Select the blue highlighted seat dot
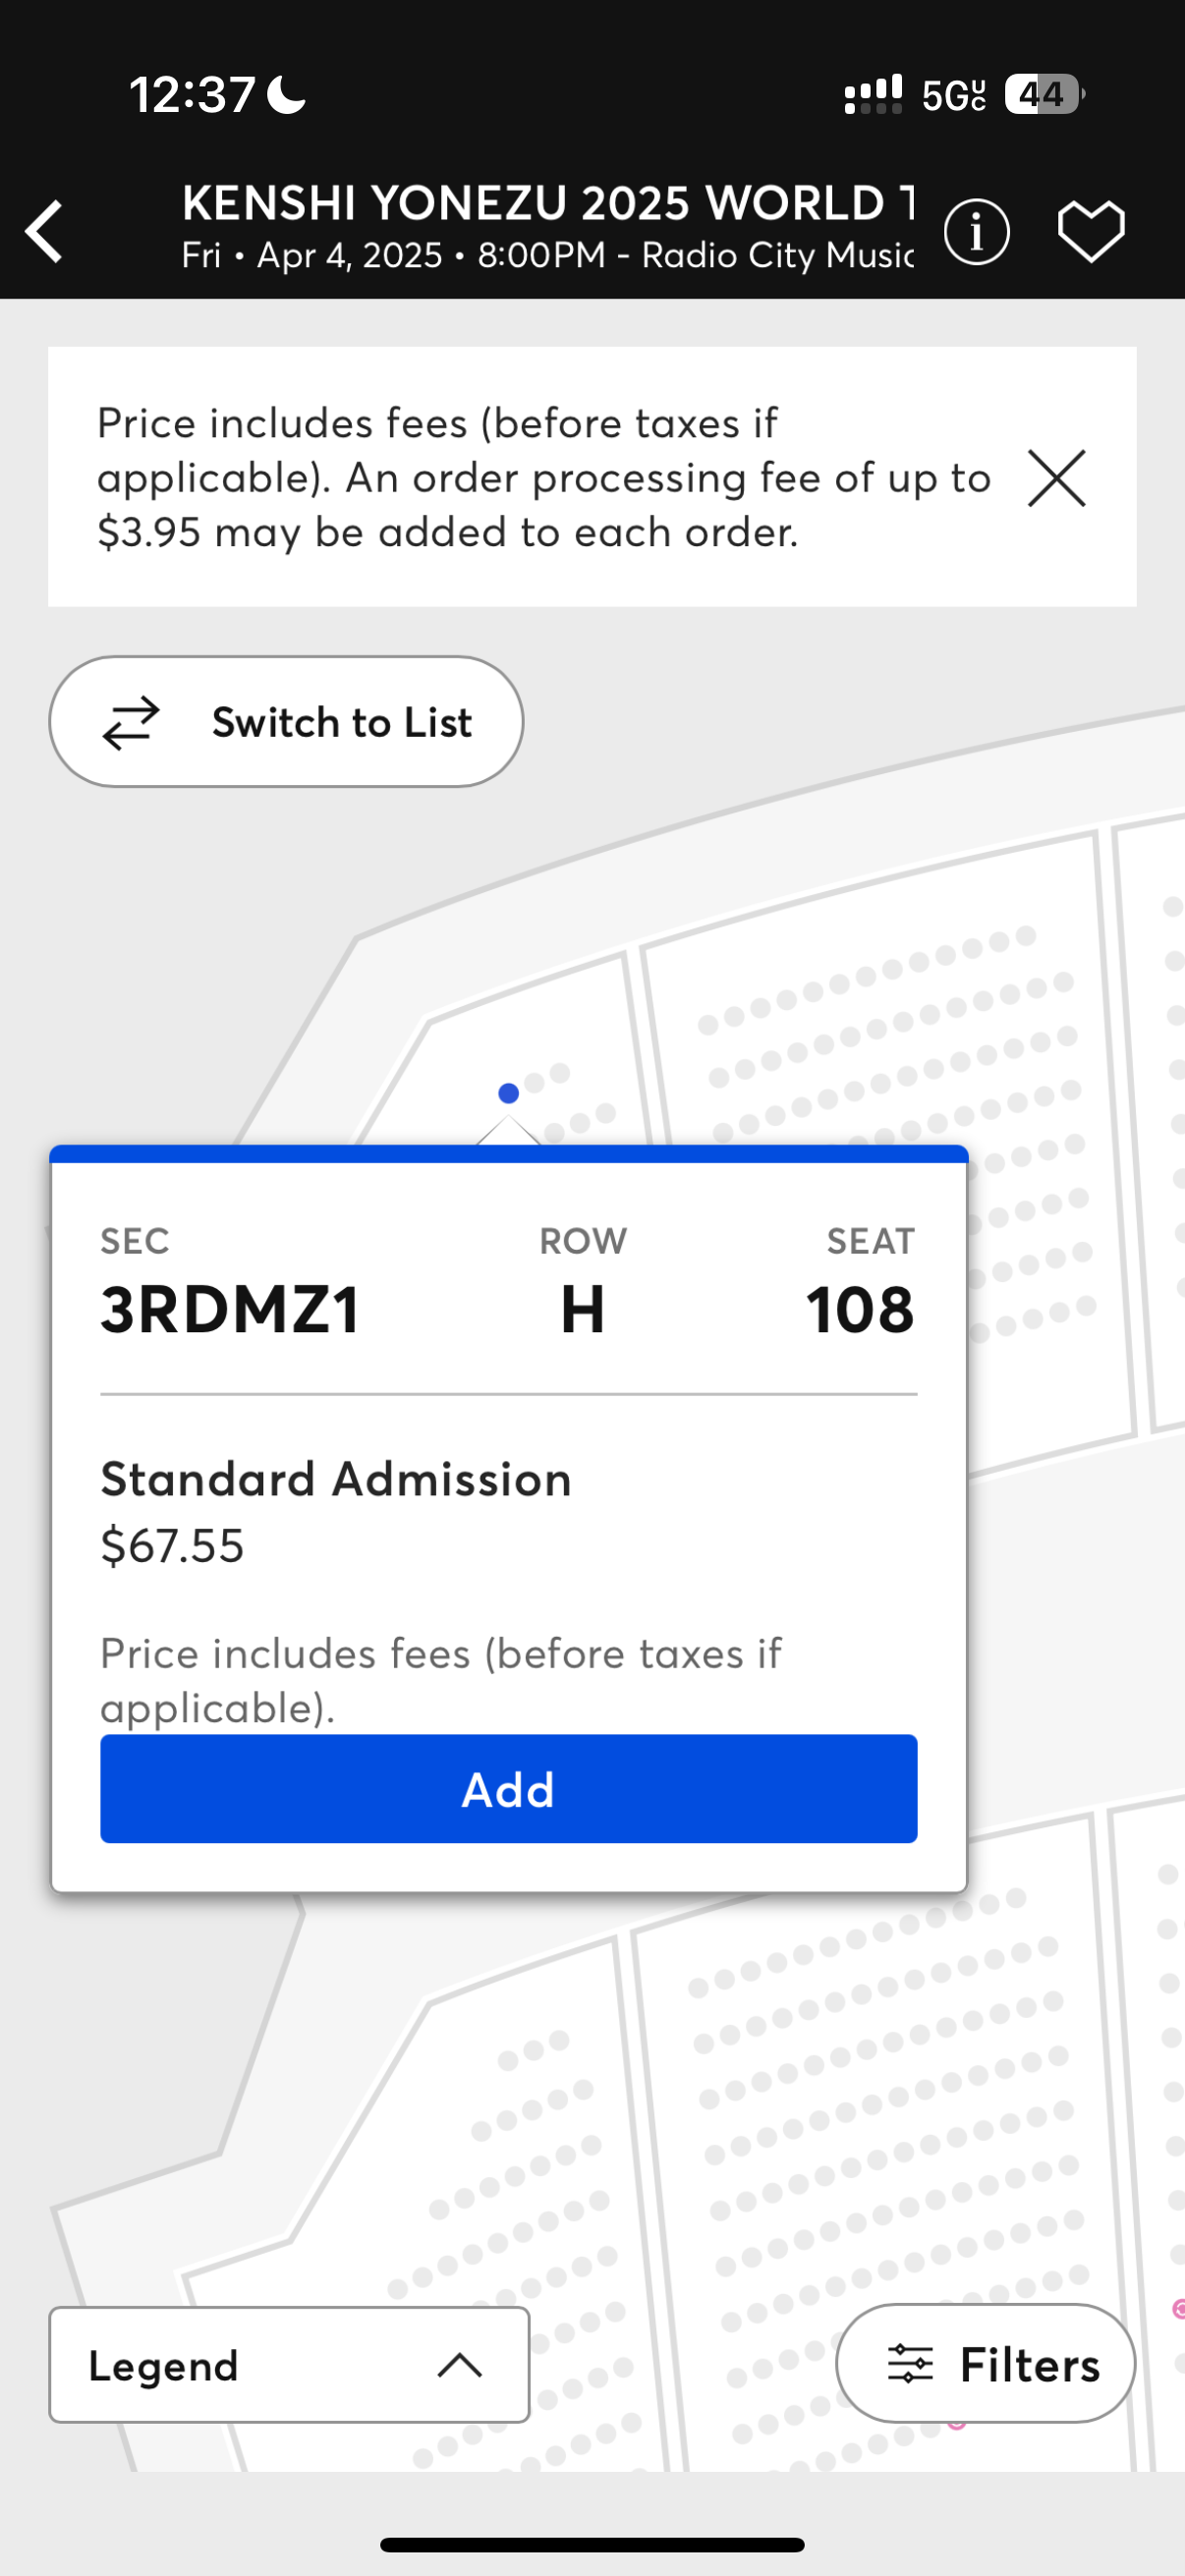This screenshot has width=1185, height=2576. pos(508,1093)
